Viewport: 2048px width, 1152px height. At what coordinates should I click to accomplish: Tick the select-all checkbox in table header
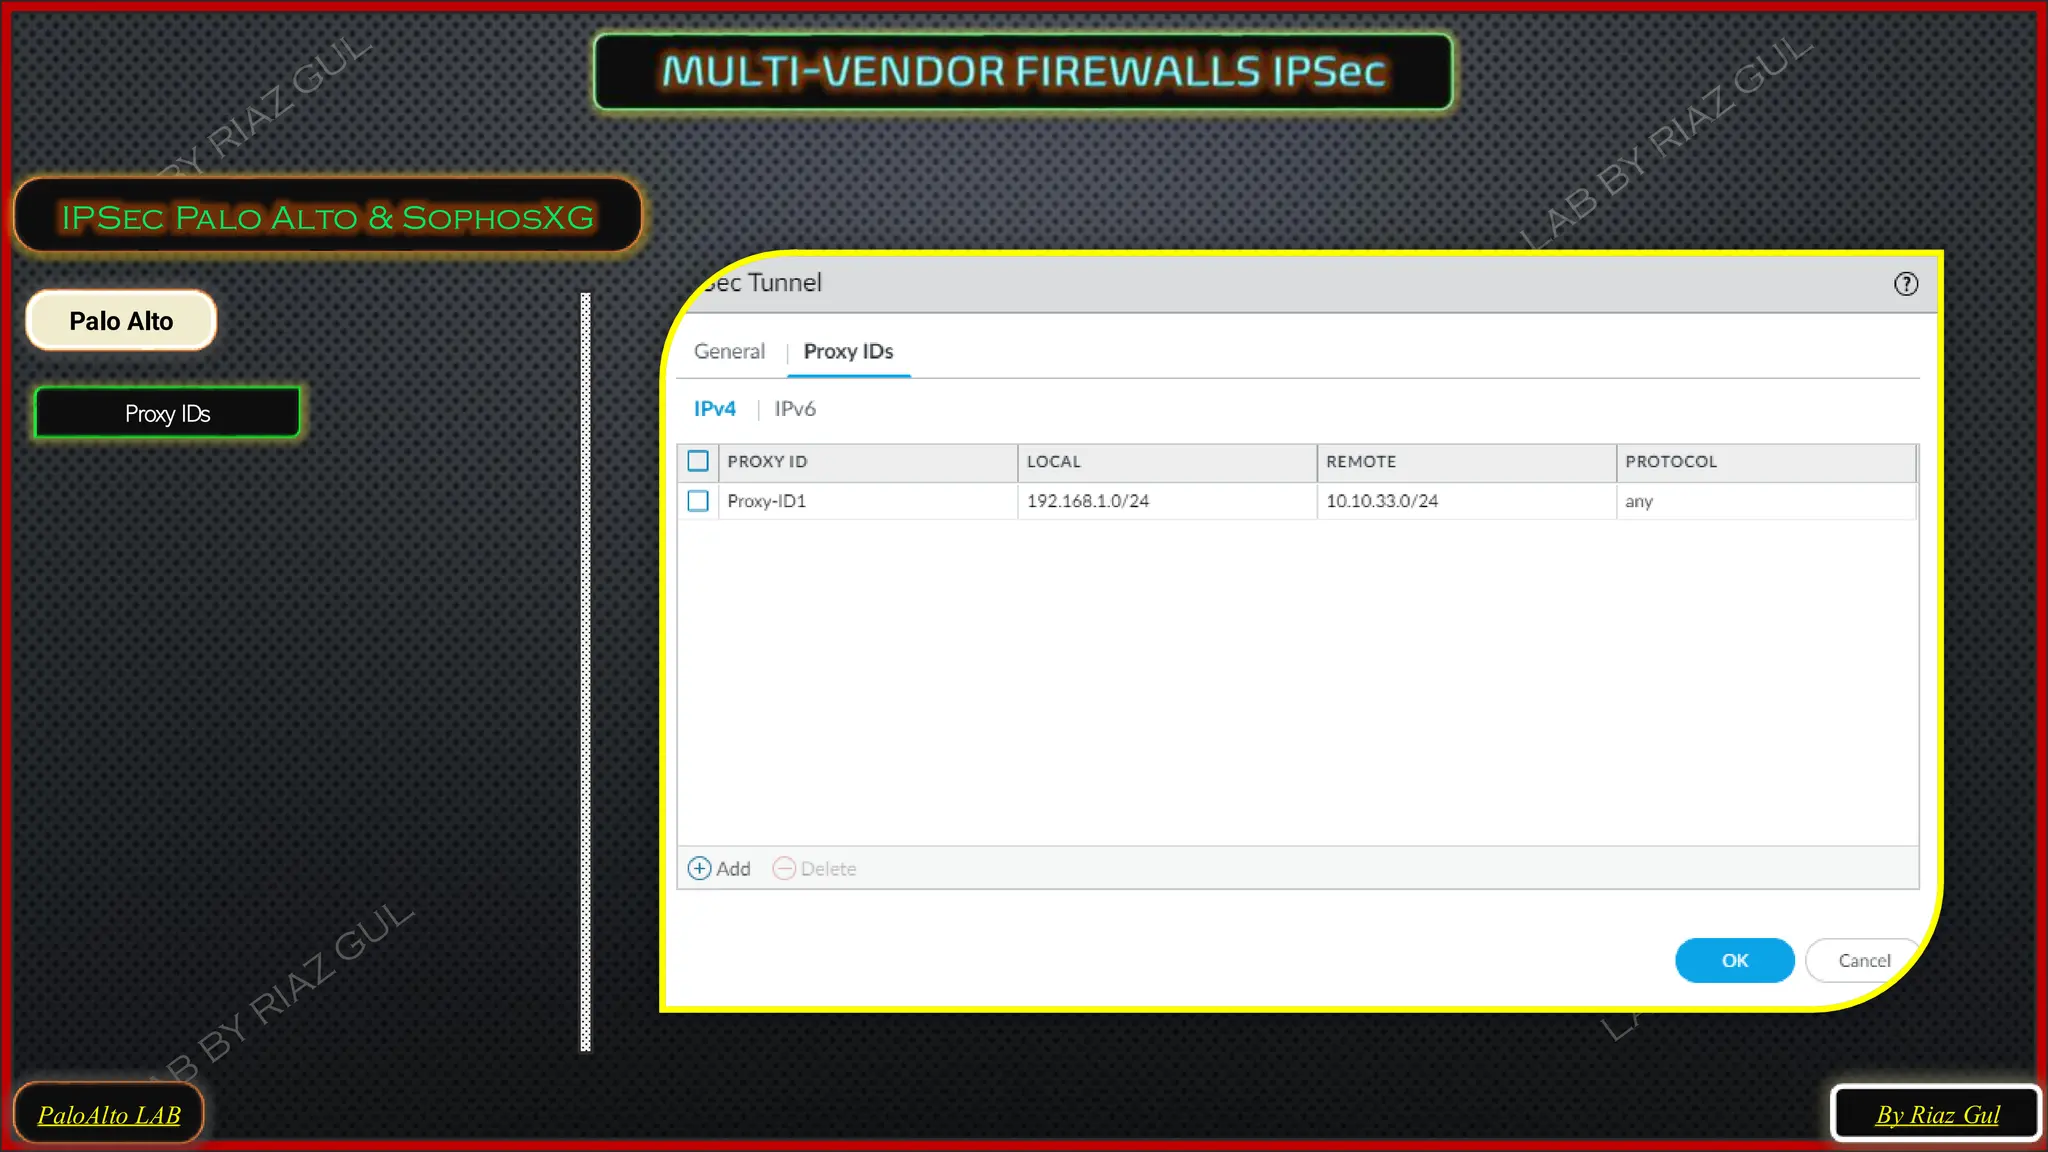[698, 461]
